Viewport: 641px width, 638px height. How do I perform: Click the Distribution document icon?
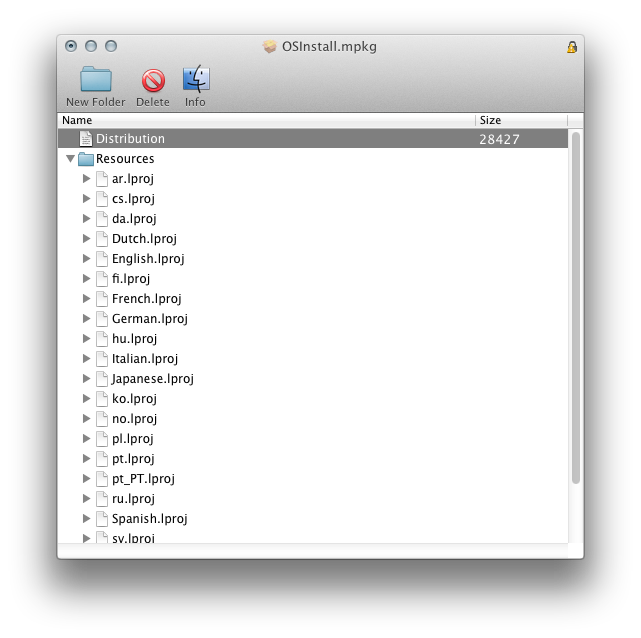click(x=86, y=139)
